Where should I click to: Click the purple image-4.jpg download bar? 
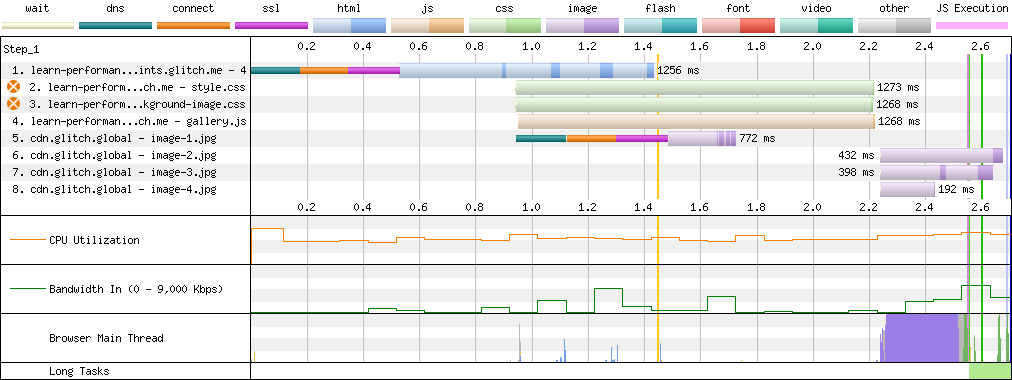tap(907, 190)
